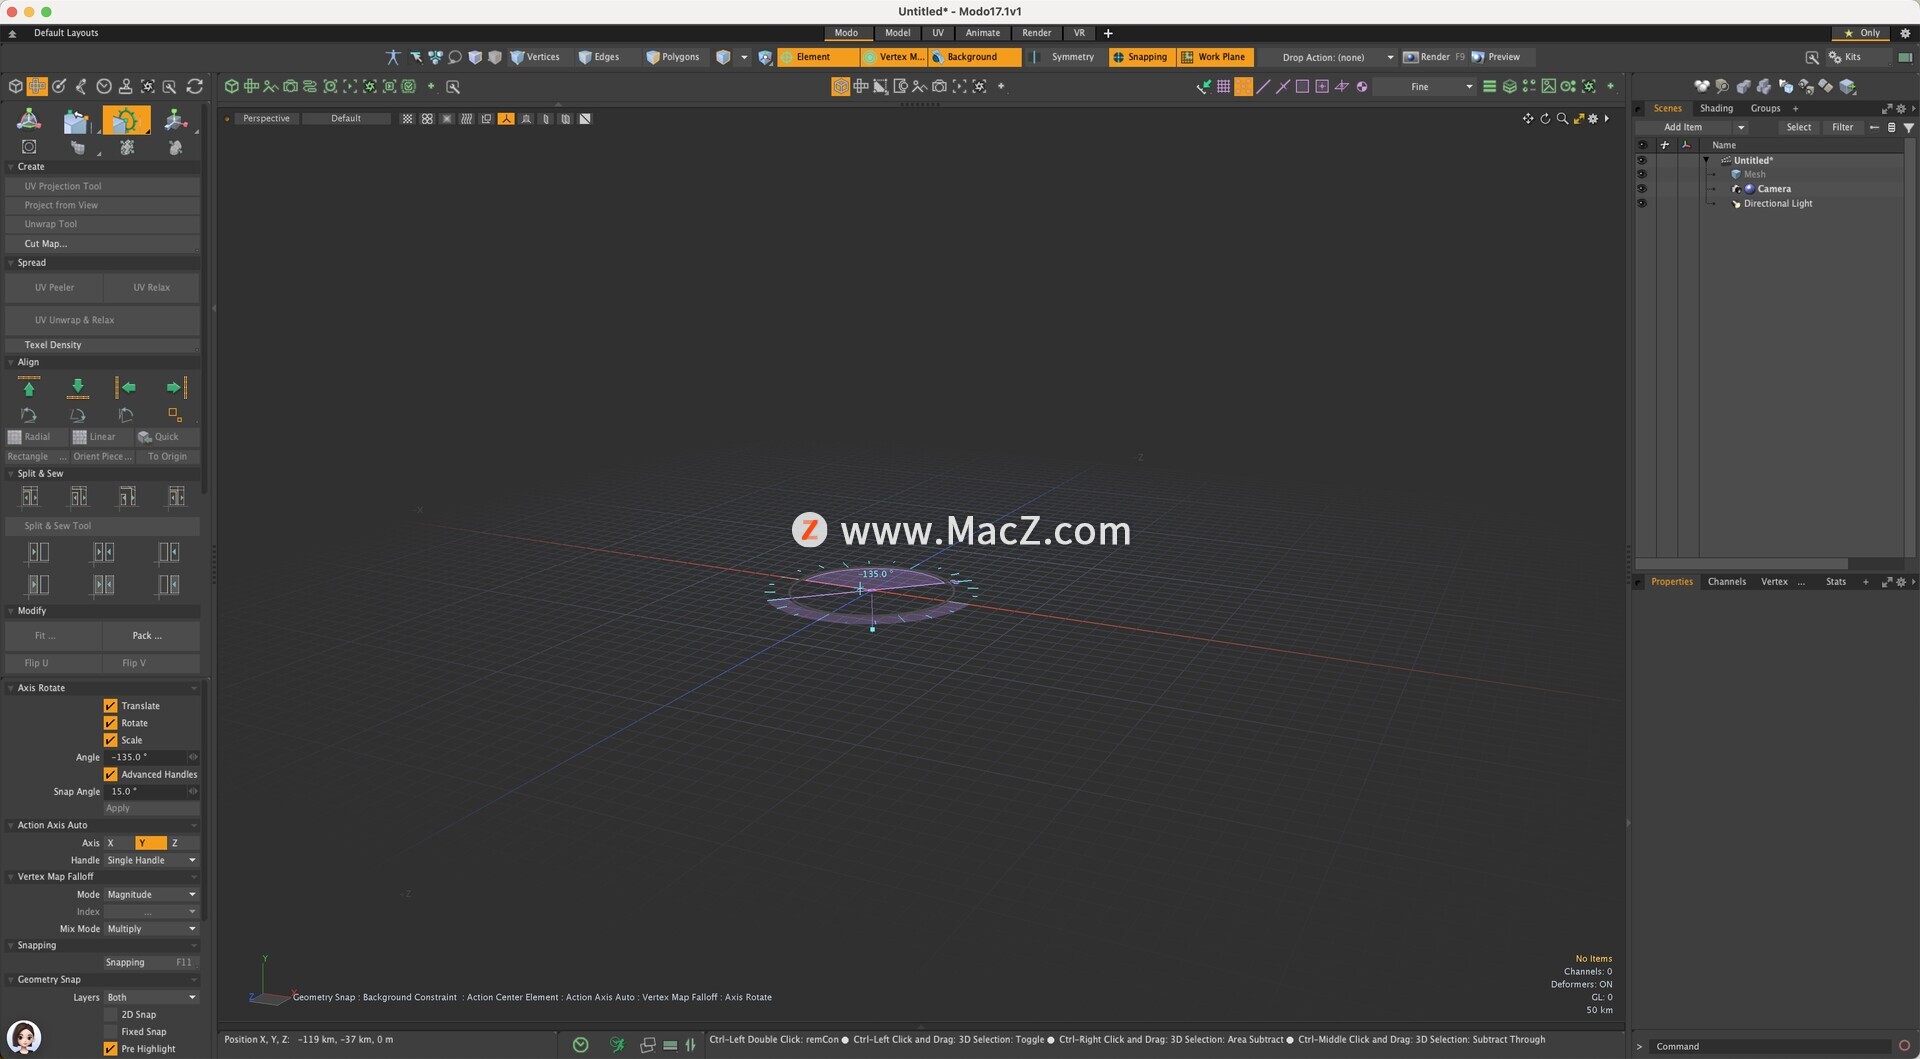Toggle the Scale checkbox
The width and height of the screenshot is (1920, 1059).
pos(111,740)
